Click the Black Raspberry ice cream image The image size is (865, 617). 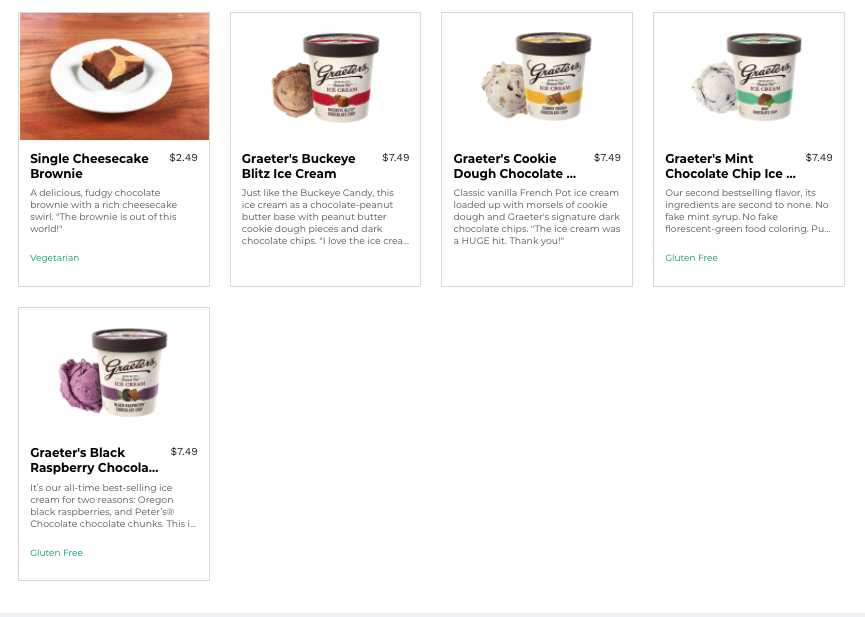pyautogui.click(x=114, y=372)
